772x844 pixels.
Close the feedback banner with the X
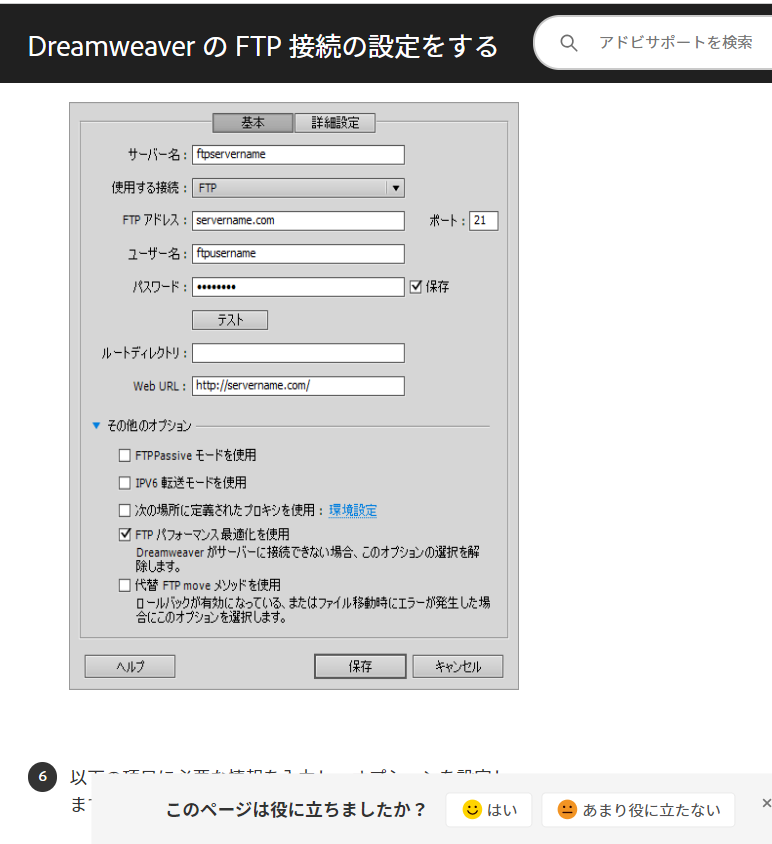click(767, 803)
